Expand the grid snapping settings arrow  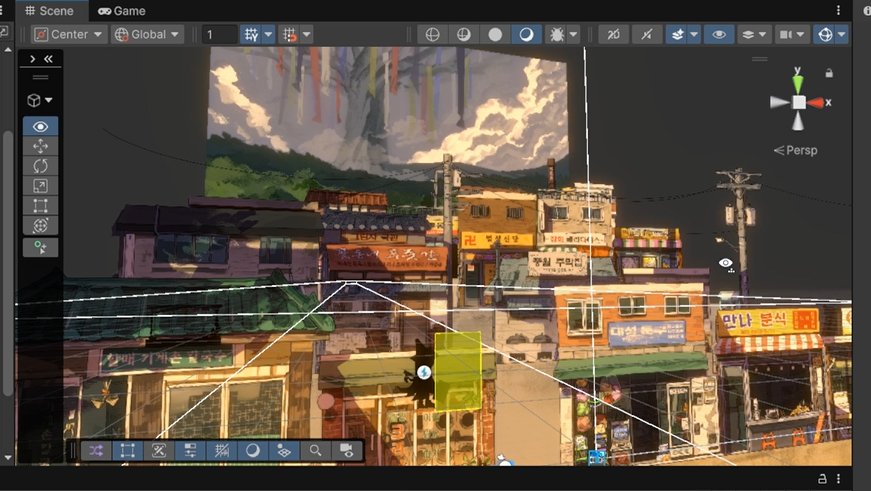pos(307,34)
